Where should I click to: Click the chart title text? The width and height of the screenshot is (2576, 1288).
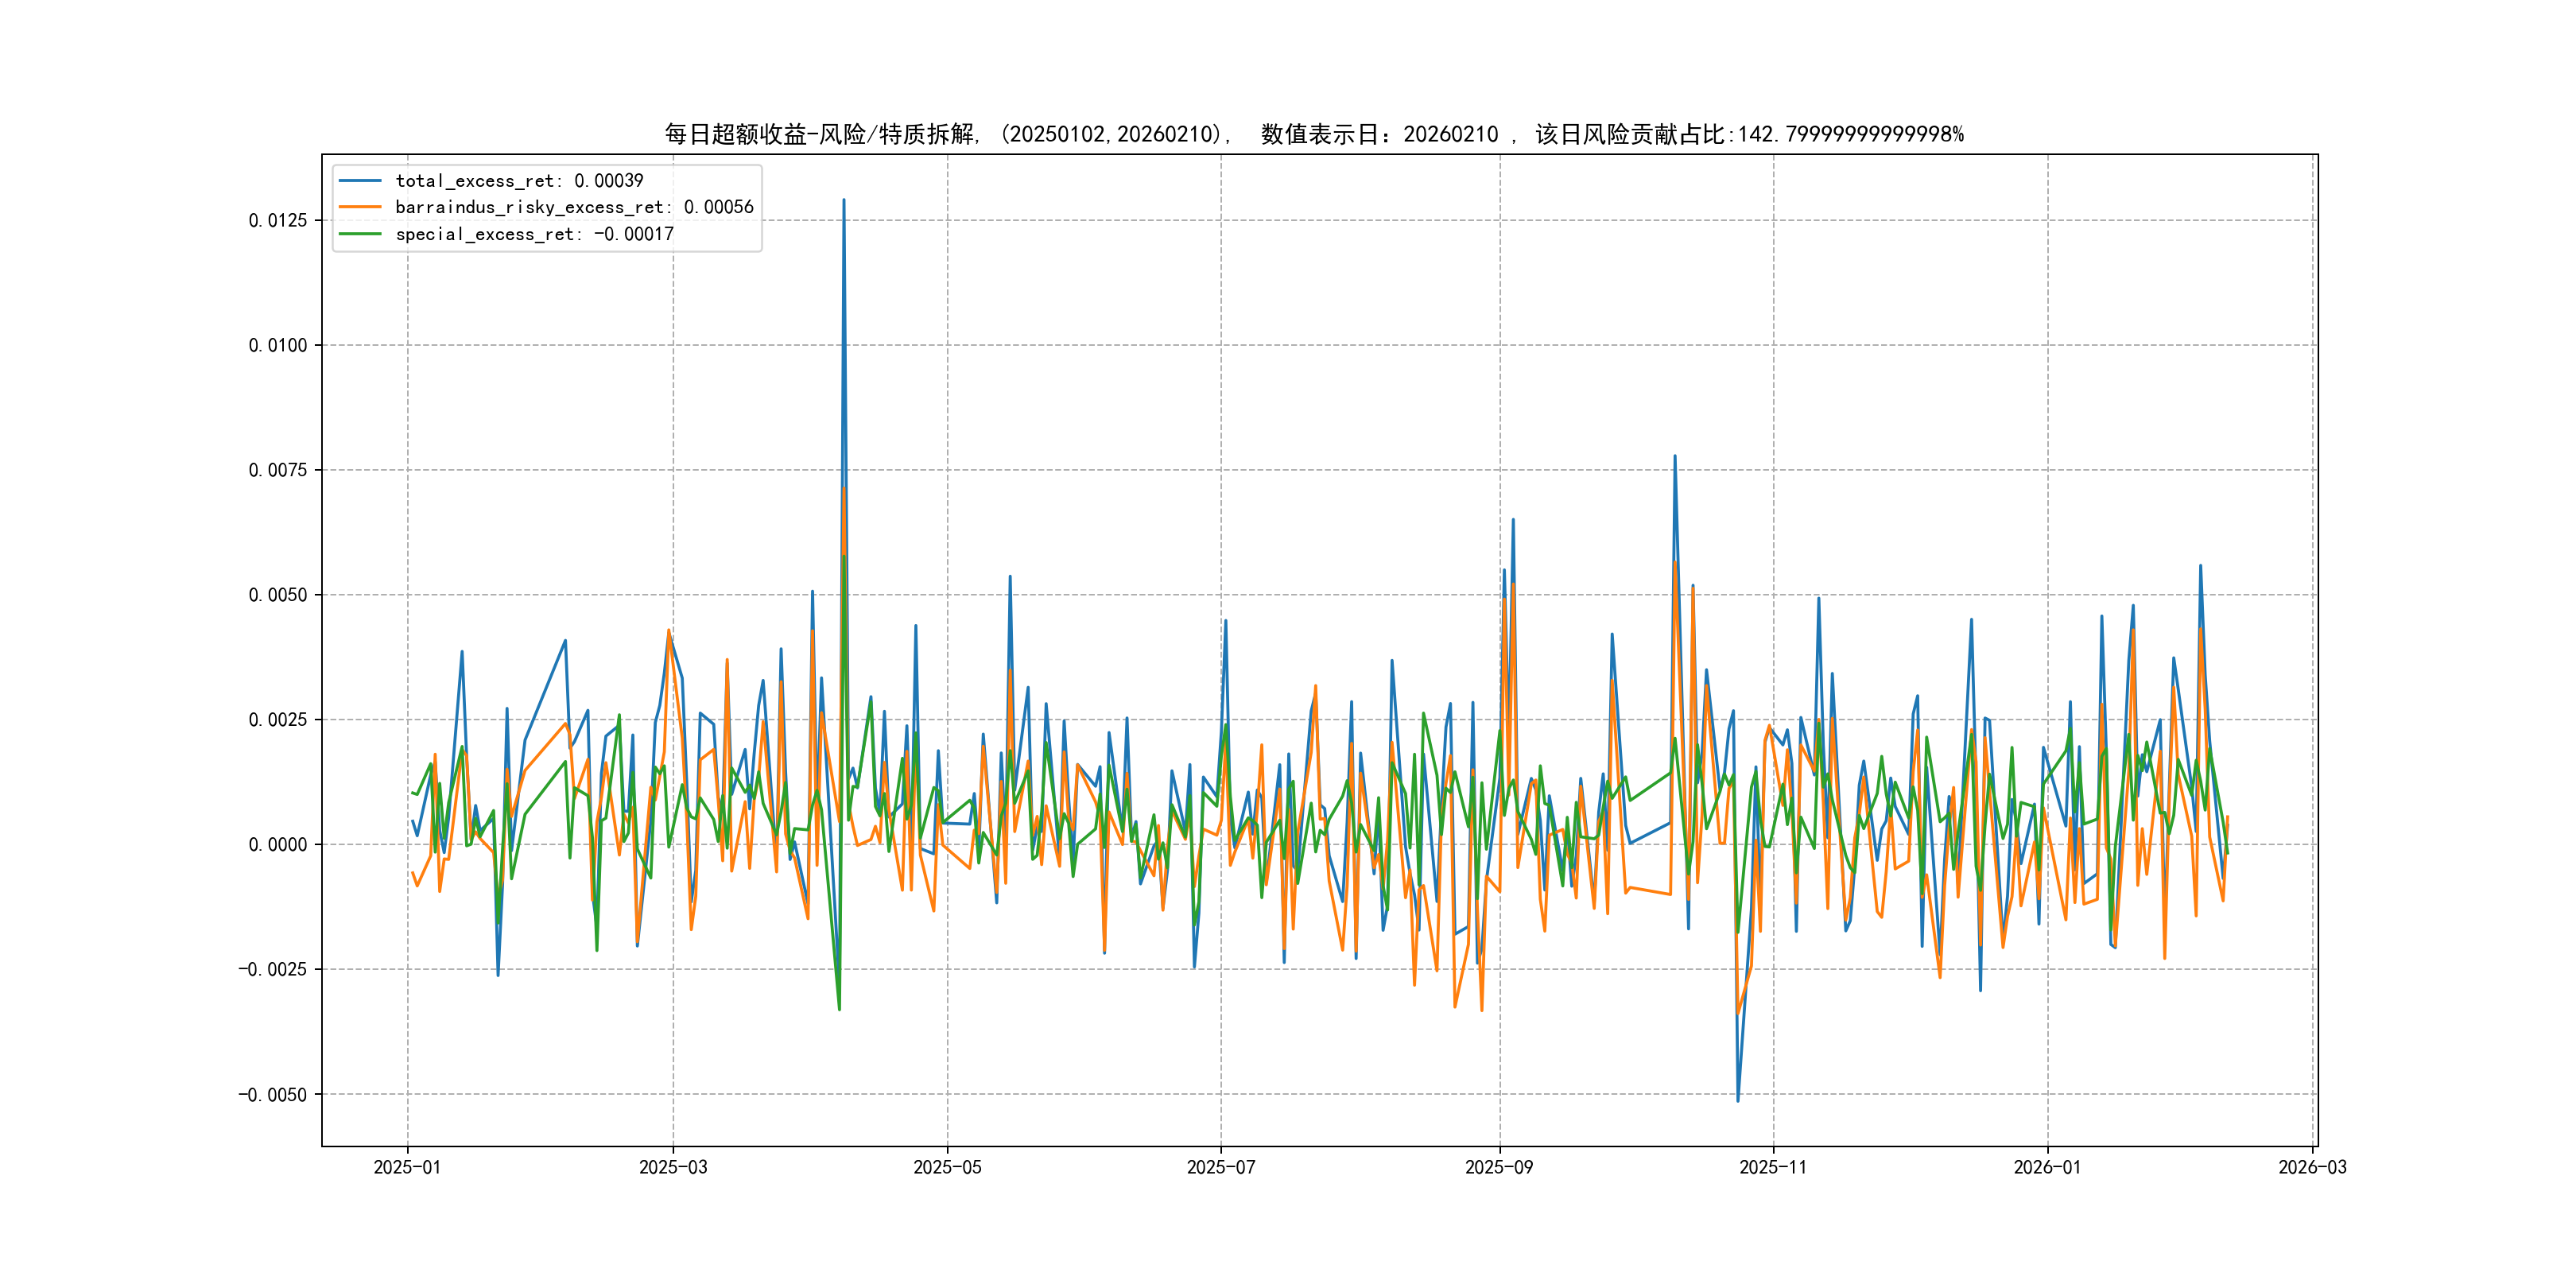click(x=1313, y=134)
